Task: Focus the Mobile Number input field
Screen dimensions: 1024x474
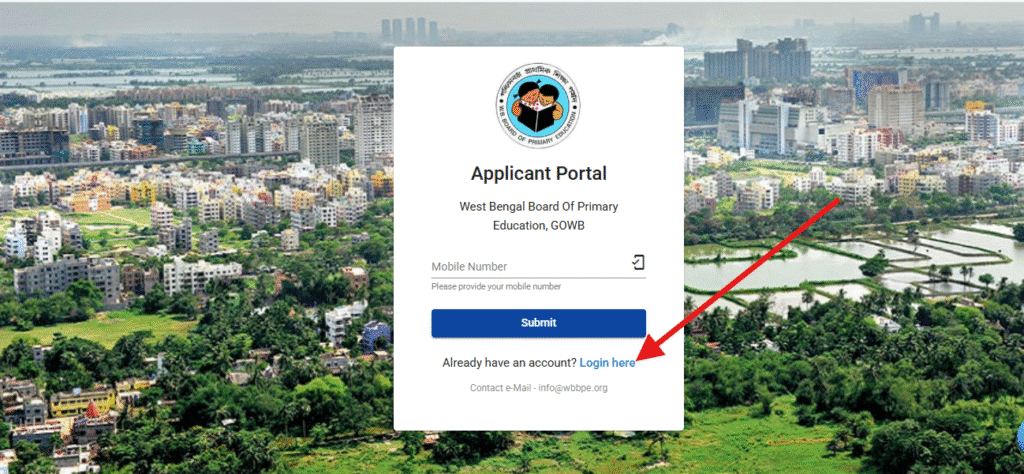Action: click(538, 266)
